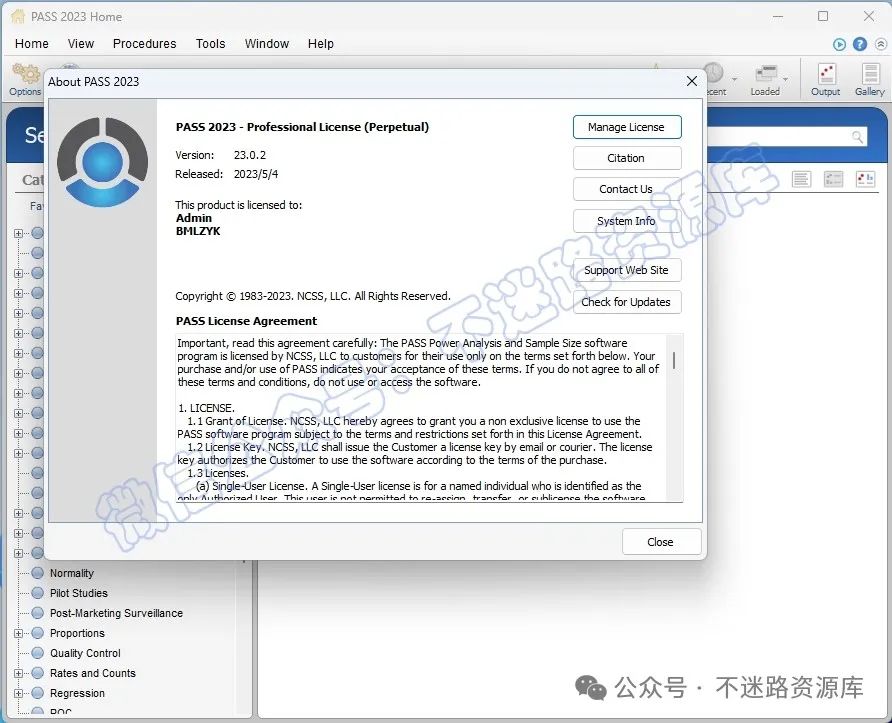The image size is (892, 723).
Task: Open the Recent dropdown arrow
Action: tap(734, 79)
